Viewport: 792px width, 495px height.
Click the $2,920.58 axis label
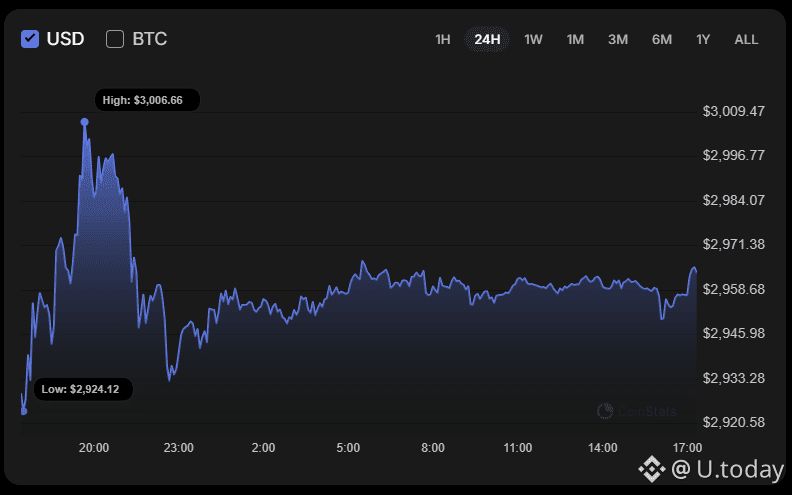(733, 422)
